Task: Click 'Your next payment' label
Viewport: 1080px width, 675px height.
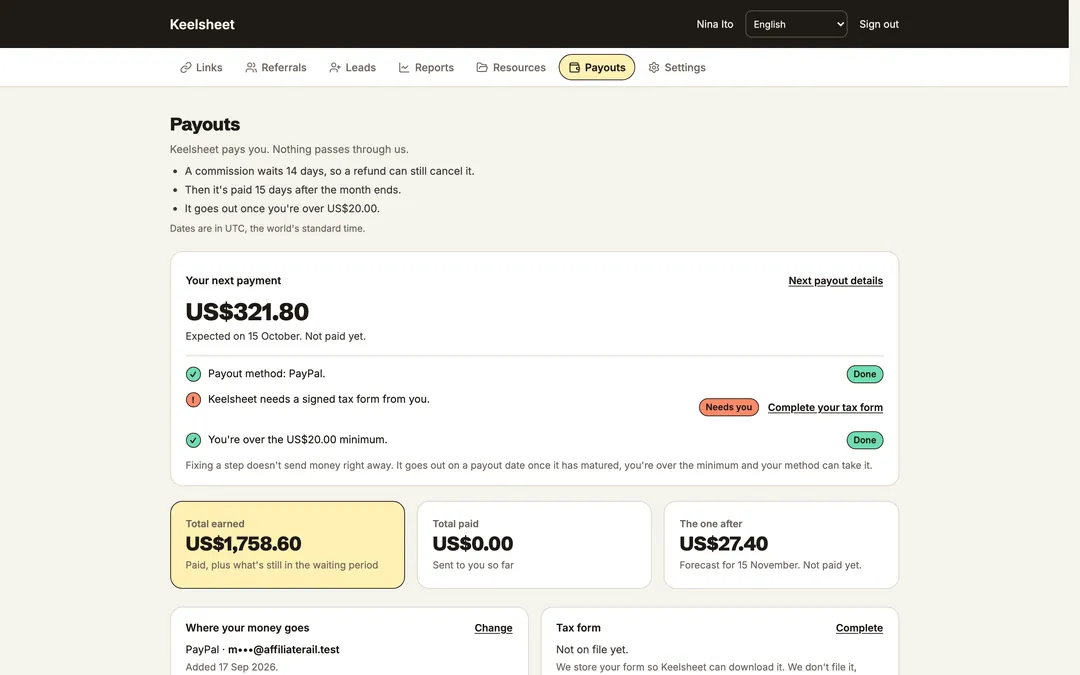Action: point(233,280)
